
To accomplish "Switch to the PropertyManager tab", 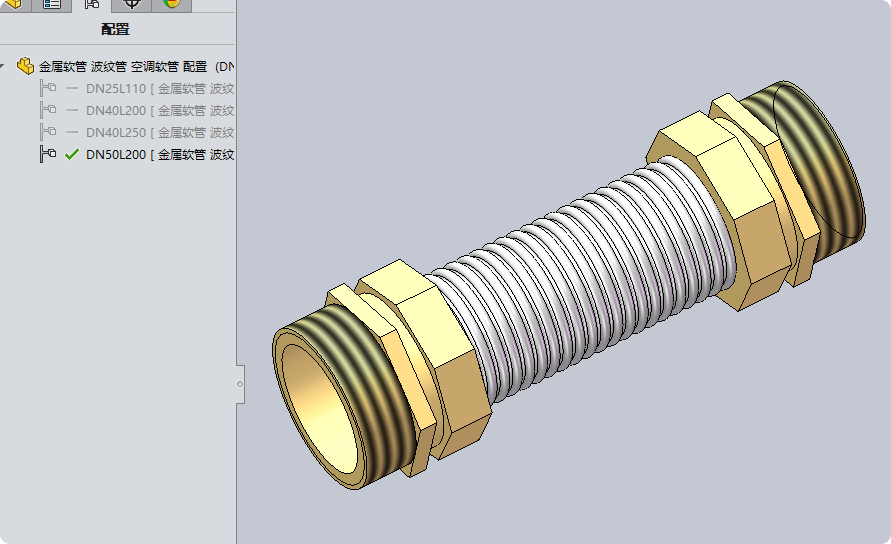I will pyautogui.click(x=52, y=5).
